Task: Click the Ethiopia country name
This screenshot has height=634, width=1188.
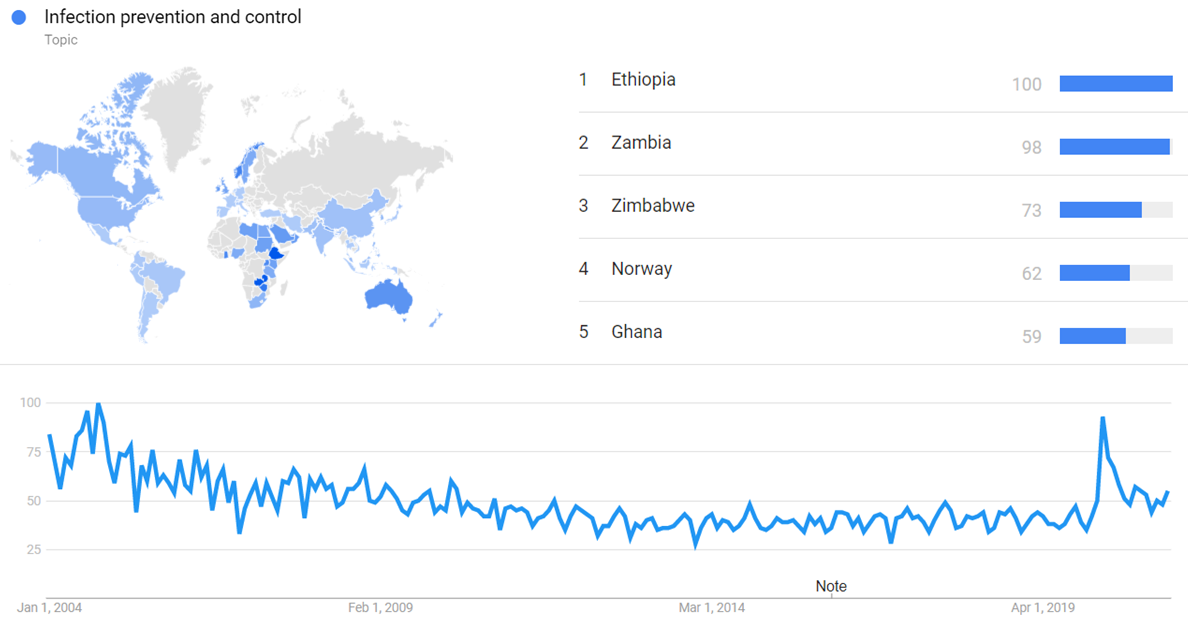Action: coord(643,80)
